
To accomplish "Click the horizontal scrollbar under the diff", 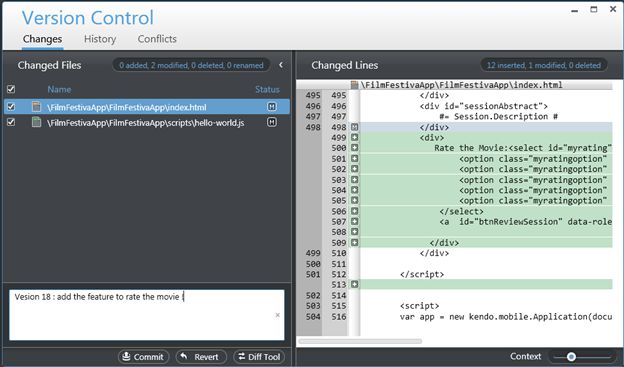I will click(360, 341).
